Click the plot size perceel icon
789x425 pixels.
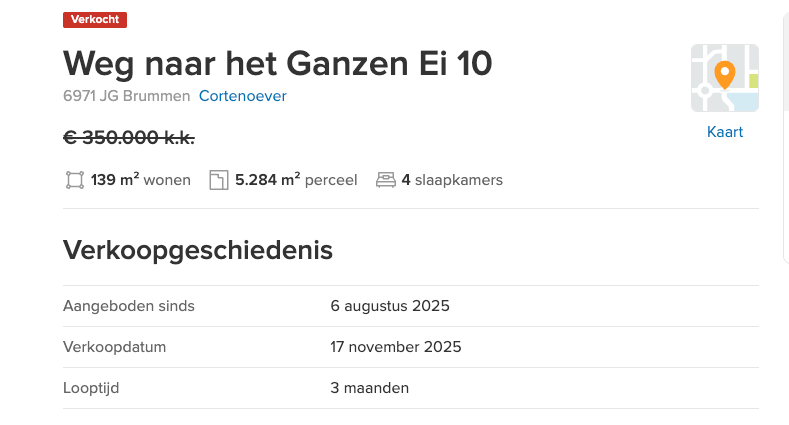(219, 181)
